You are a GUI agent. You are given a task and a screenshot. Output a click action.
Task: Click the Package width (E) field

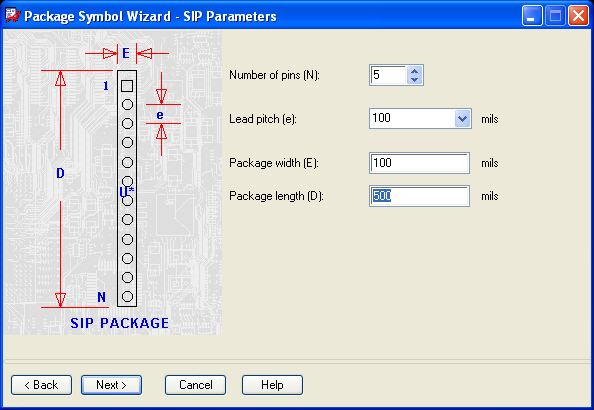419,163
